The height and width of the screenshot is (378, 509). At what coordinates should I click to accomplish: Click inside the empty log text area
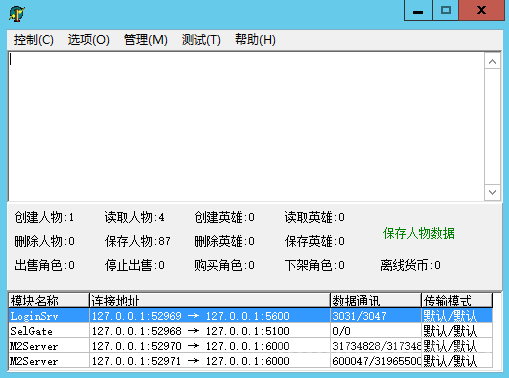pyautogui.click(x=246, y=127)
